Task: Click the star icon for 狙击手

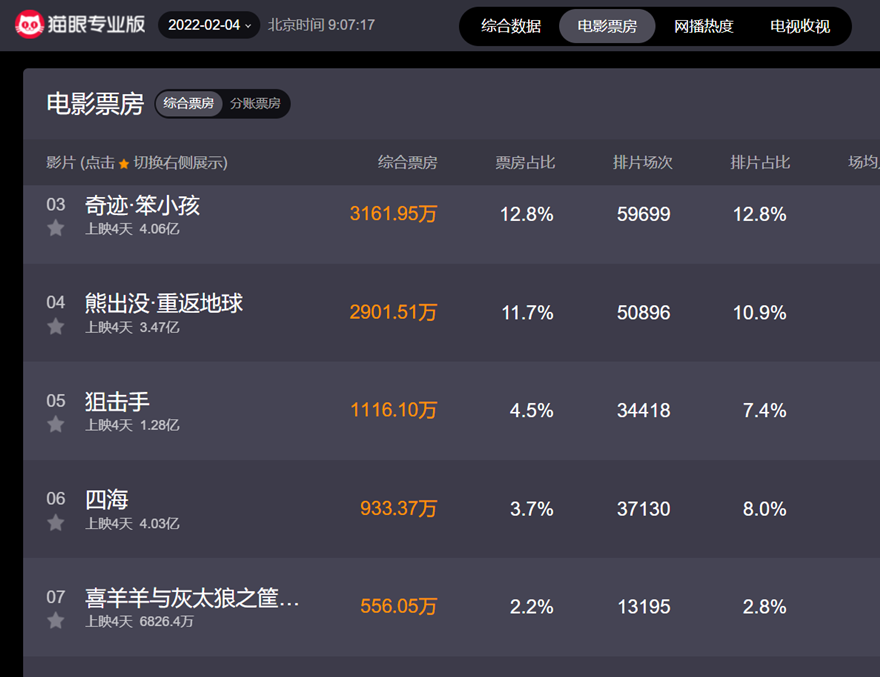Action: (x=56, y=425)
